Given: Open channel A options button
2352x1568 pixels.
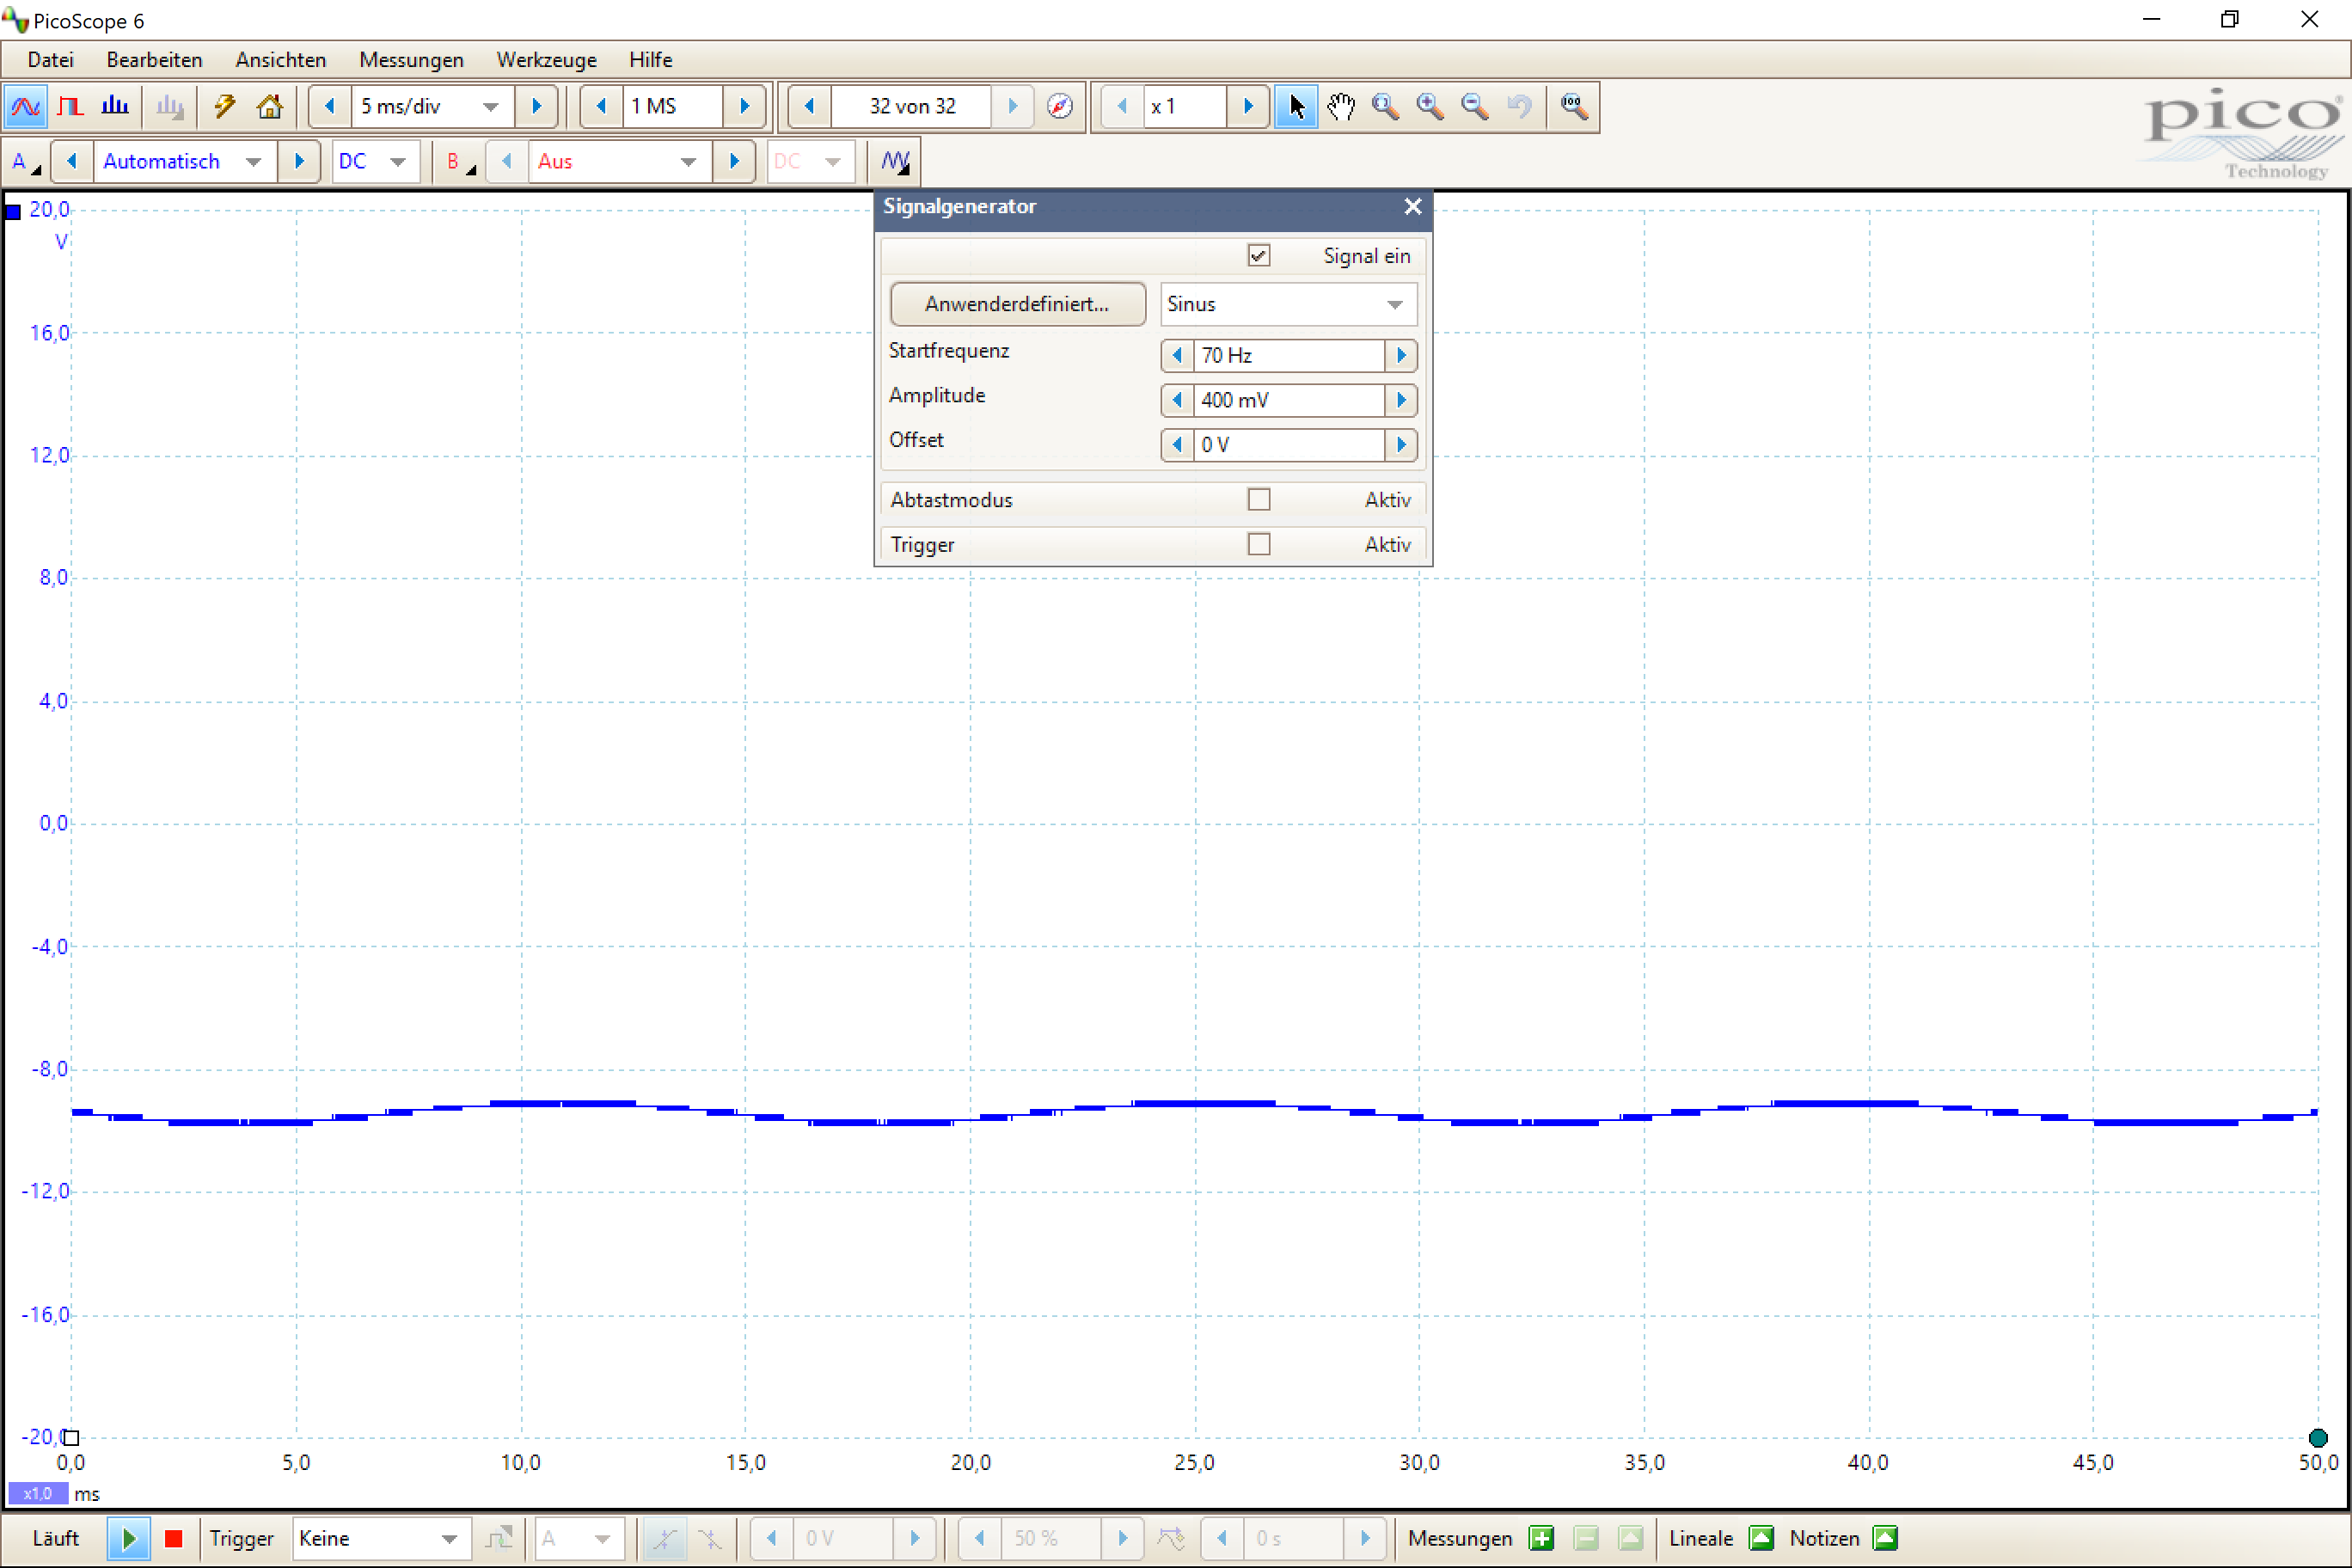Looking at the screenshot, I should tap(24, 161).
